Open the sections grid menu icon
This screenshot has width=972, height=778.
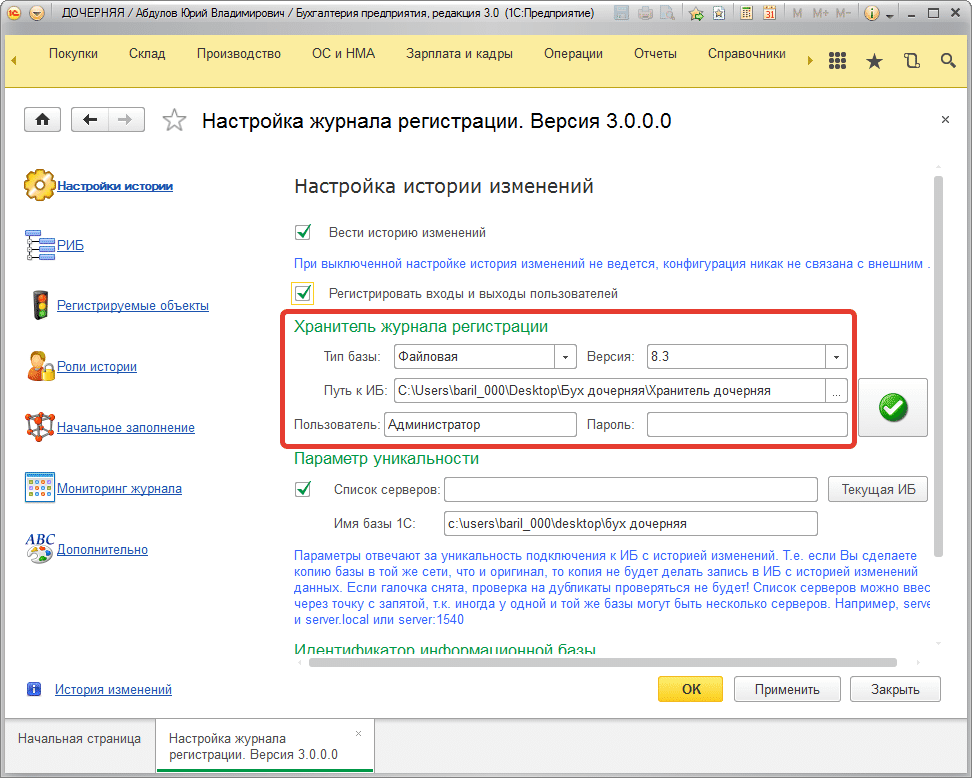pyautogui.click(x=838, y=61)
